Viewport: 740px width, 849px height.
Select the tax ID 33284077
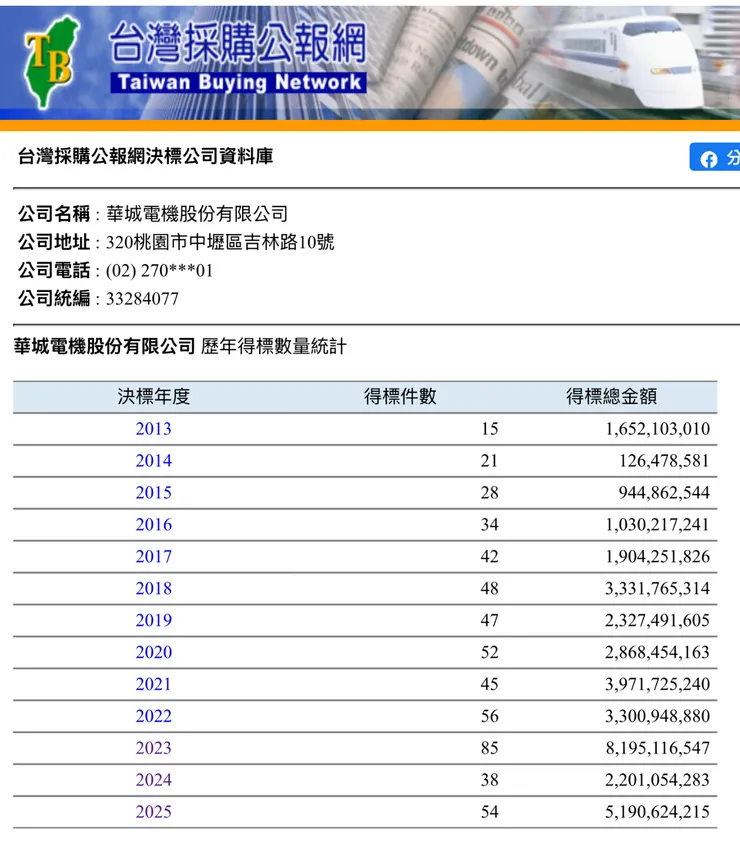tap(142, 299)
